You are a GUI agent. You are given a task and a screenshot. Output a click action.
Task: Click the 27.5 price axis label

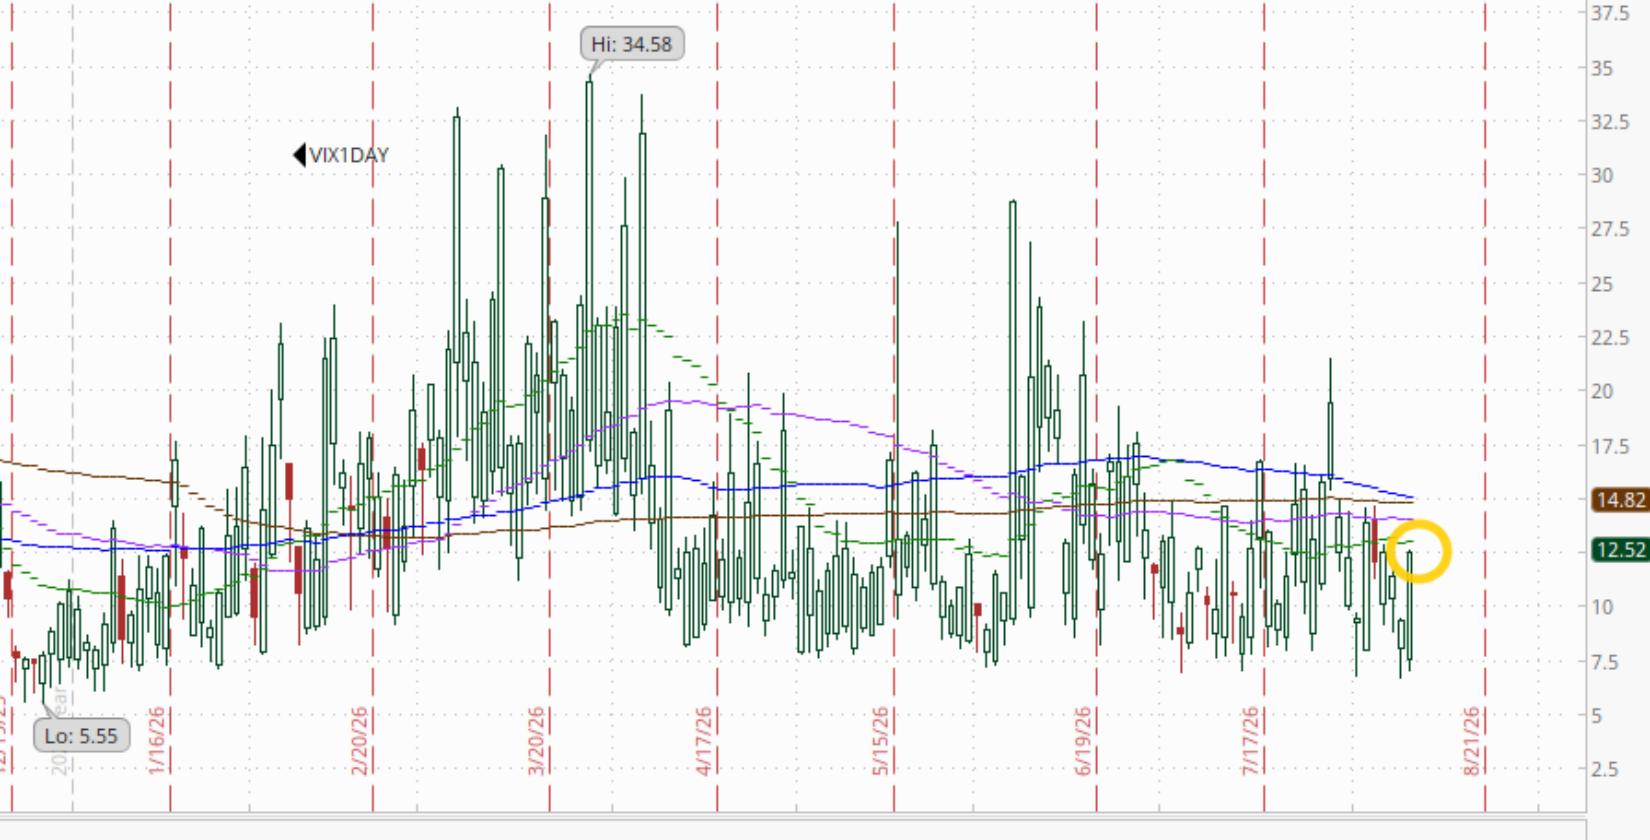click(x=1612, y=229)
